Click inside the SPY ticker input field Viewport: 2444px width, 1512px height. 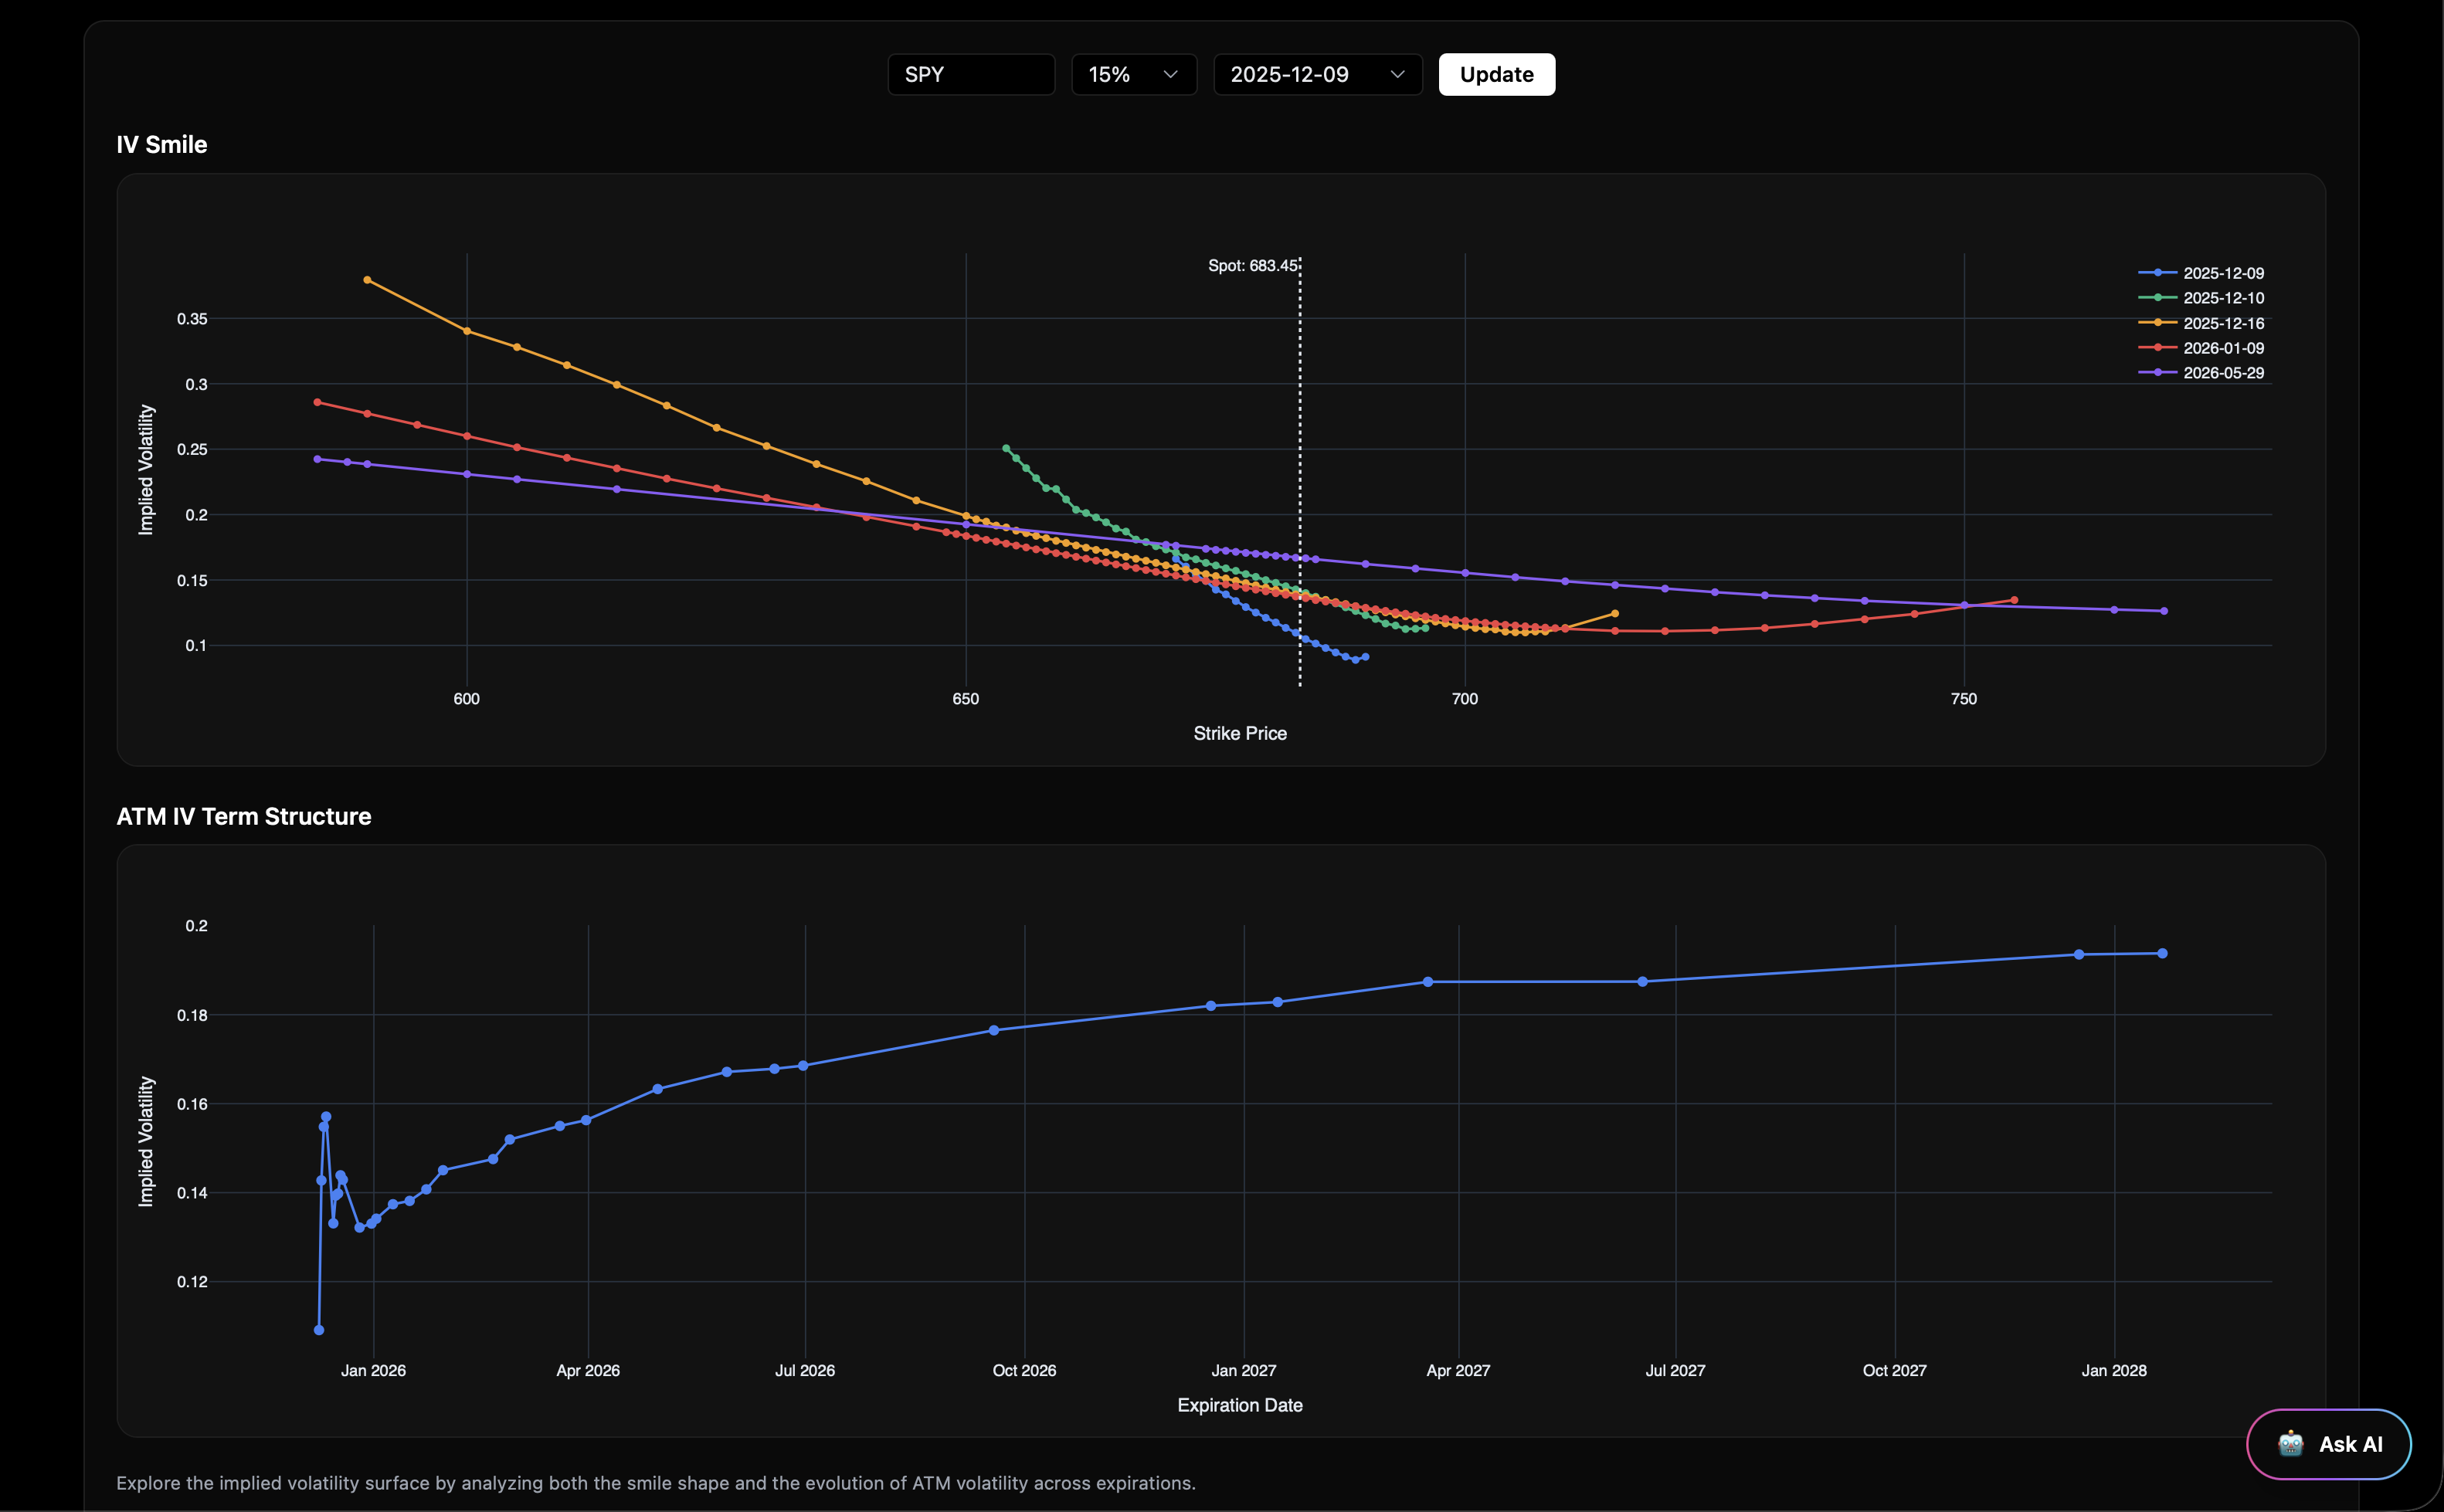970,74
